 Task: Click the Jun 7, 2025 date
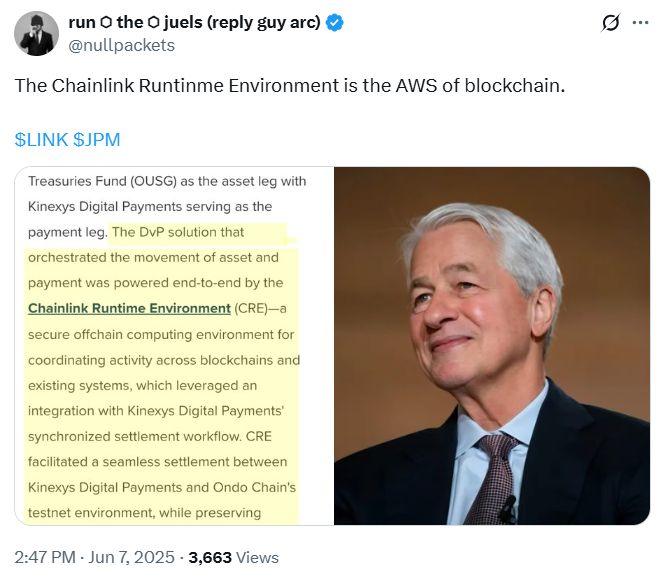pos(142,557)
